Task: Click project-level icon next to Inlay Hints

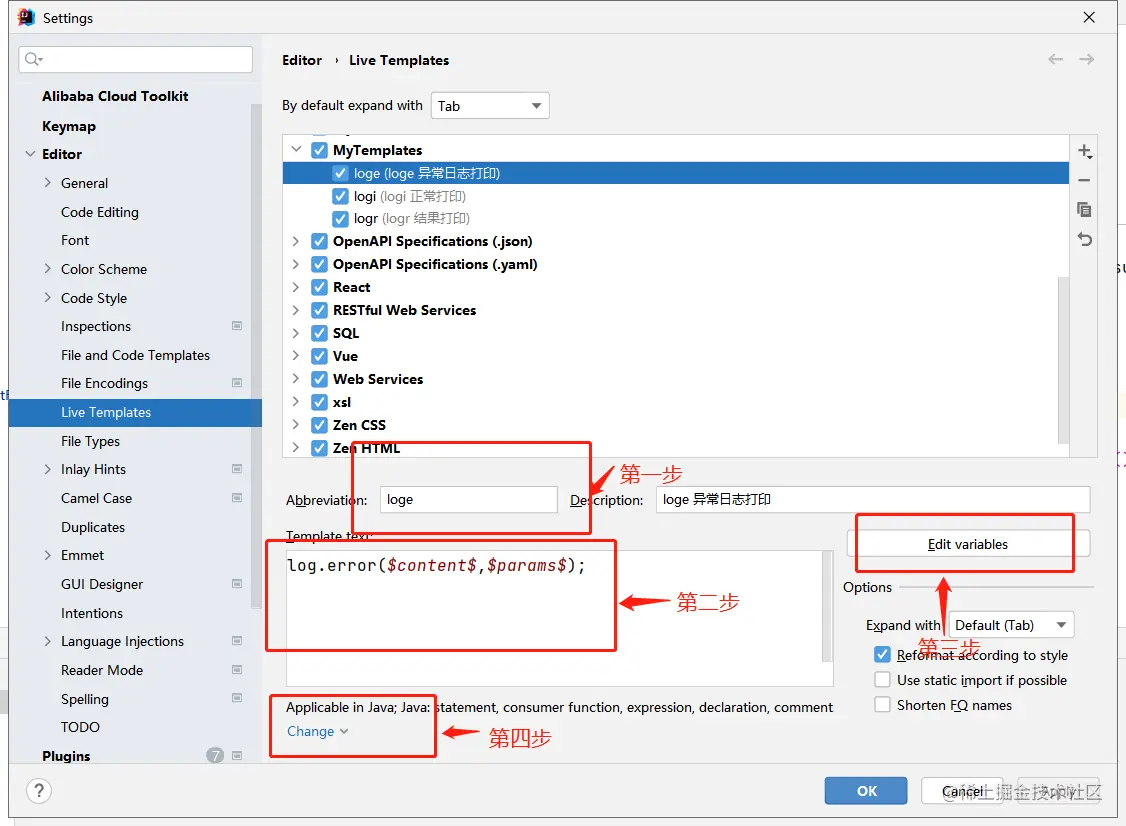Action: tap(237, 469)
